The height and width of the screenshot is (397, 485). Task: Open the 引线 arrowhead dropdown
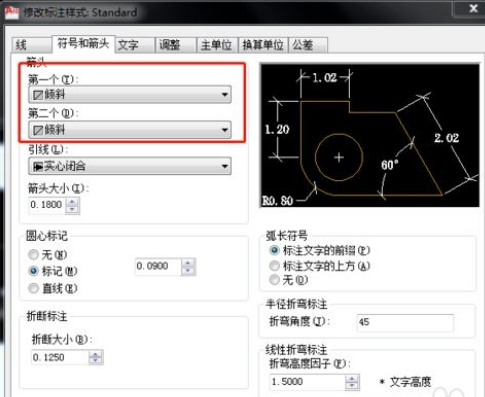(x=130, y=166)
